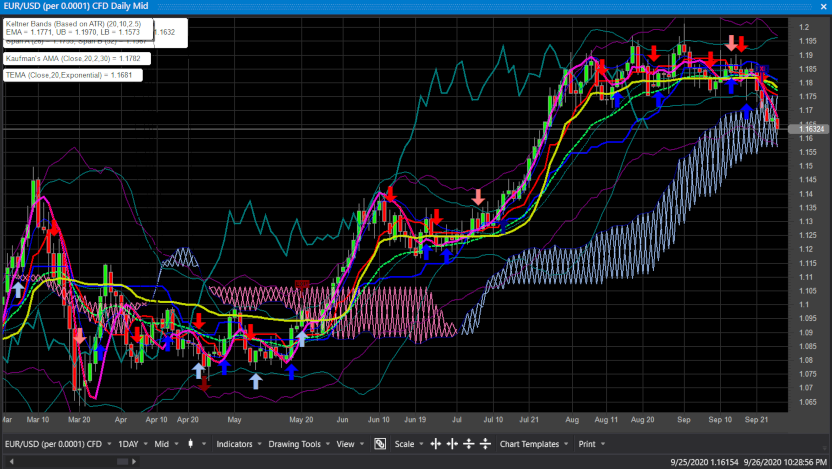The image size is (832, 469).
Task: Click the compress horizontal scale icon
Action: [452, 444]
